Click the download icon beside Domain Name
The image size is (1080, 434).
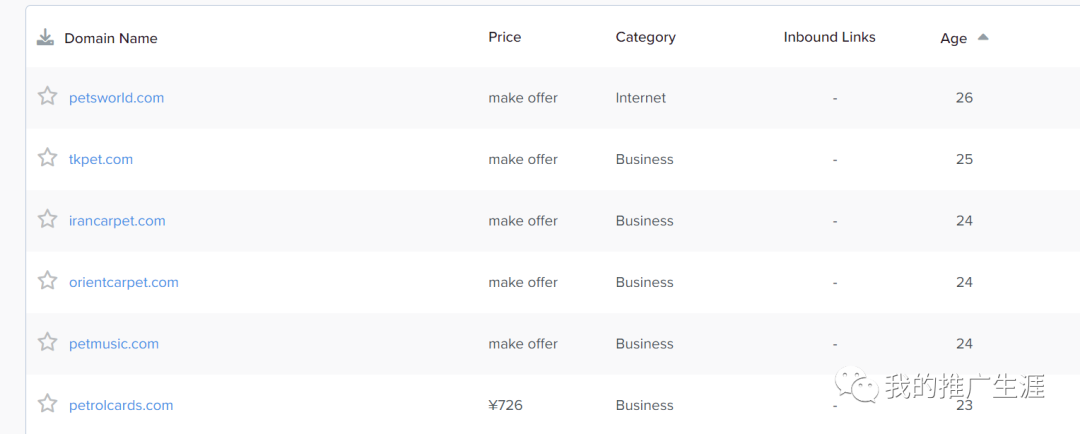click(x=45, y=37)
